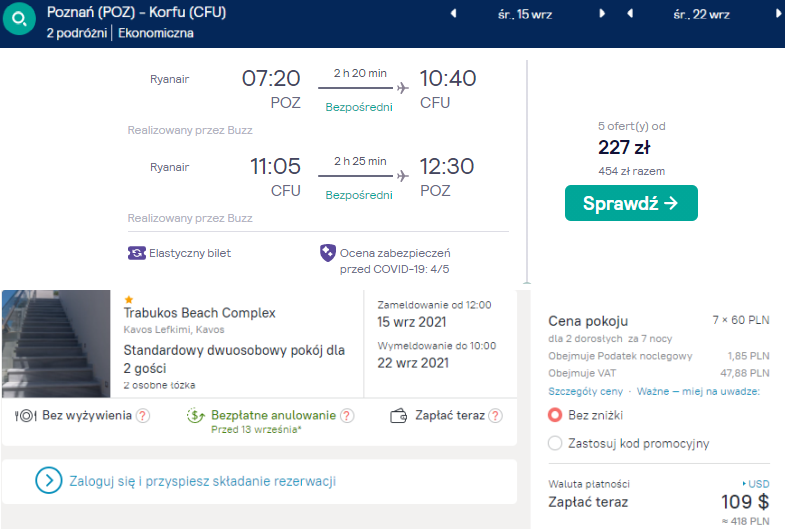This screenshot has width=785, height=529.
Task: Click the Elastyczny bilet ticket icon
Action: click(x=137, y=253)
